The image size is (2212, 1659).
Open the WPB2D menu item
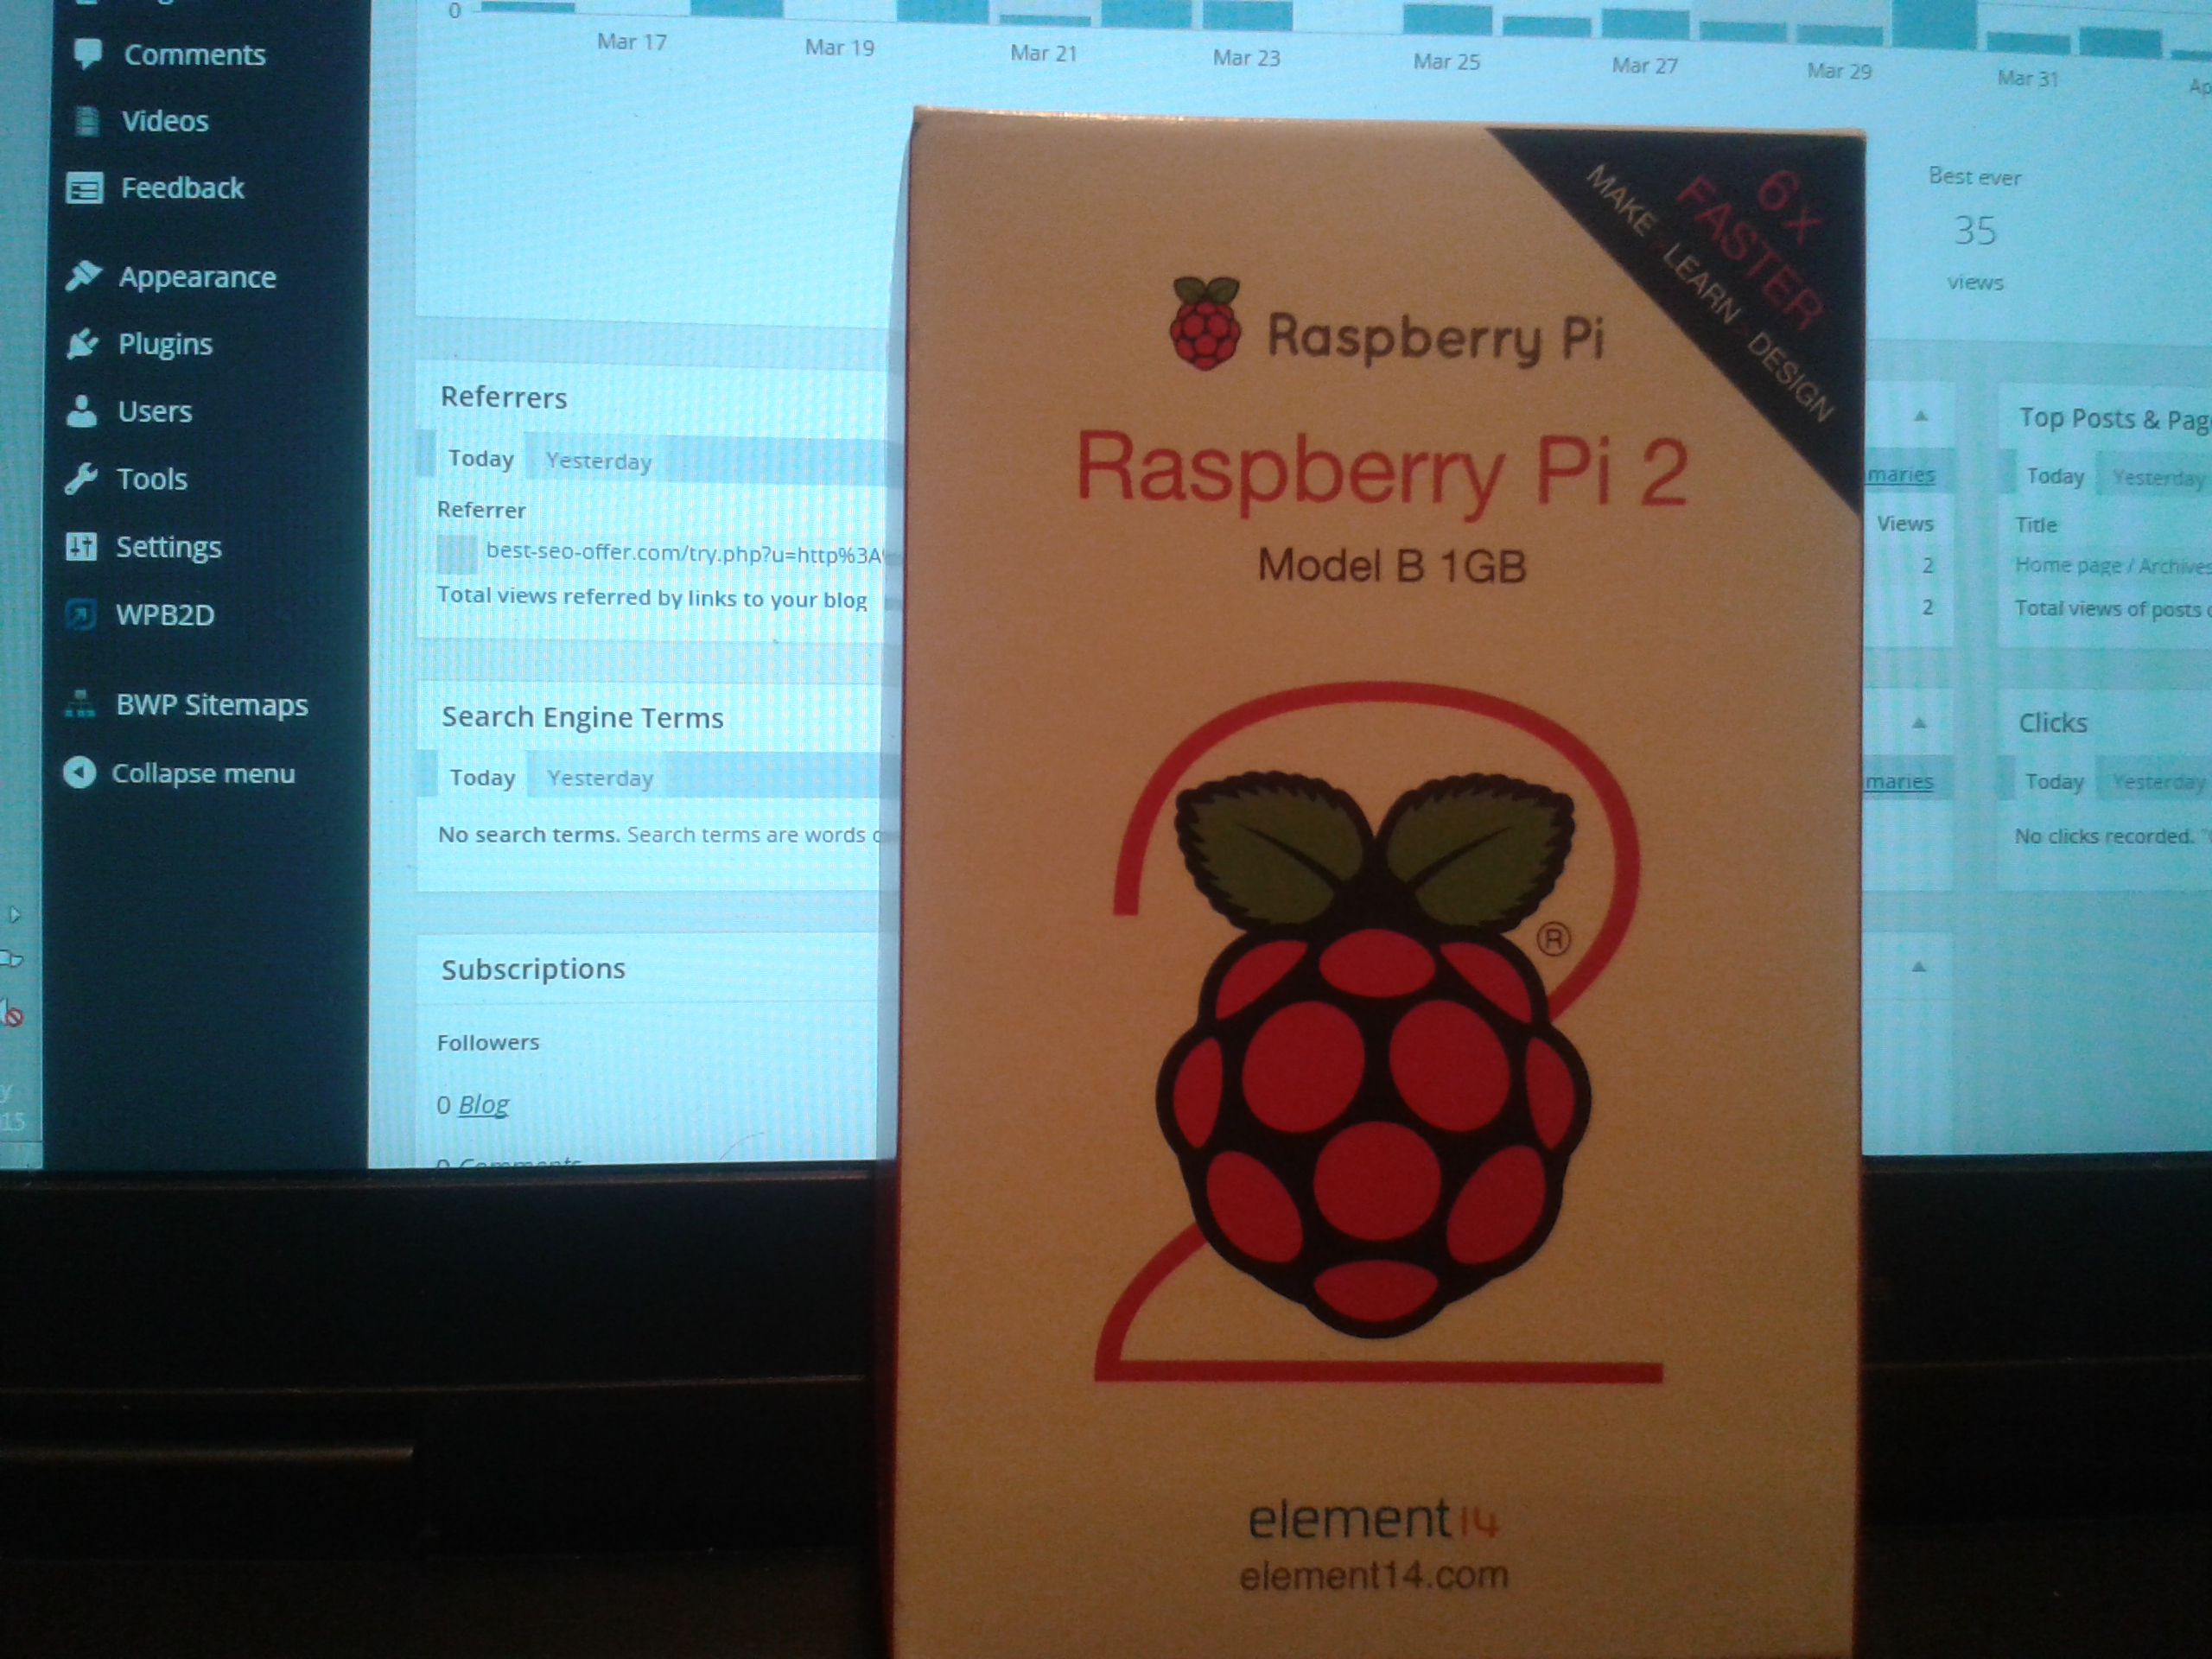click(x=165, y=614)
